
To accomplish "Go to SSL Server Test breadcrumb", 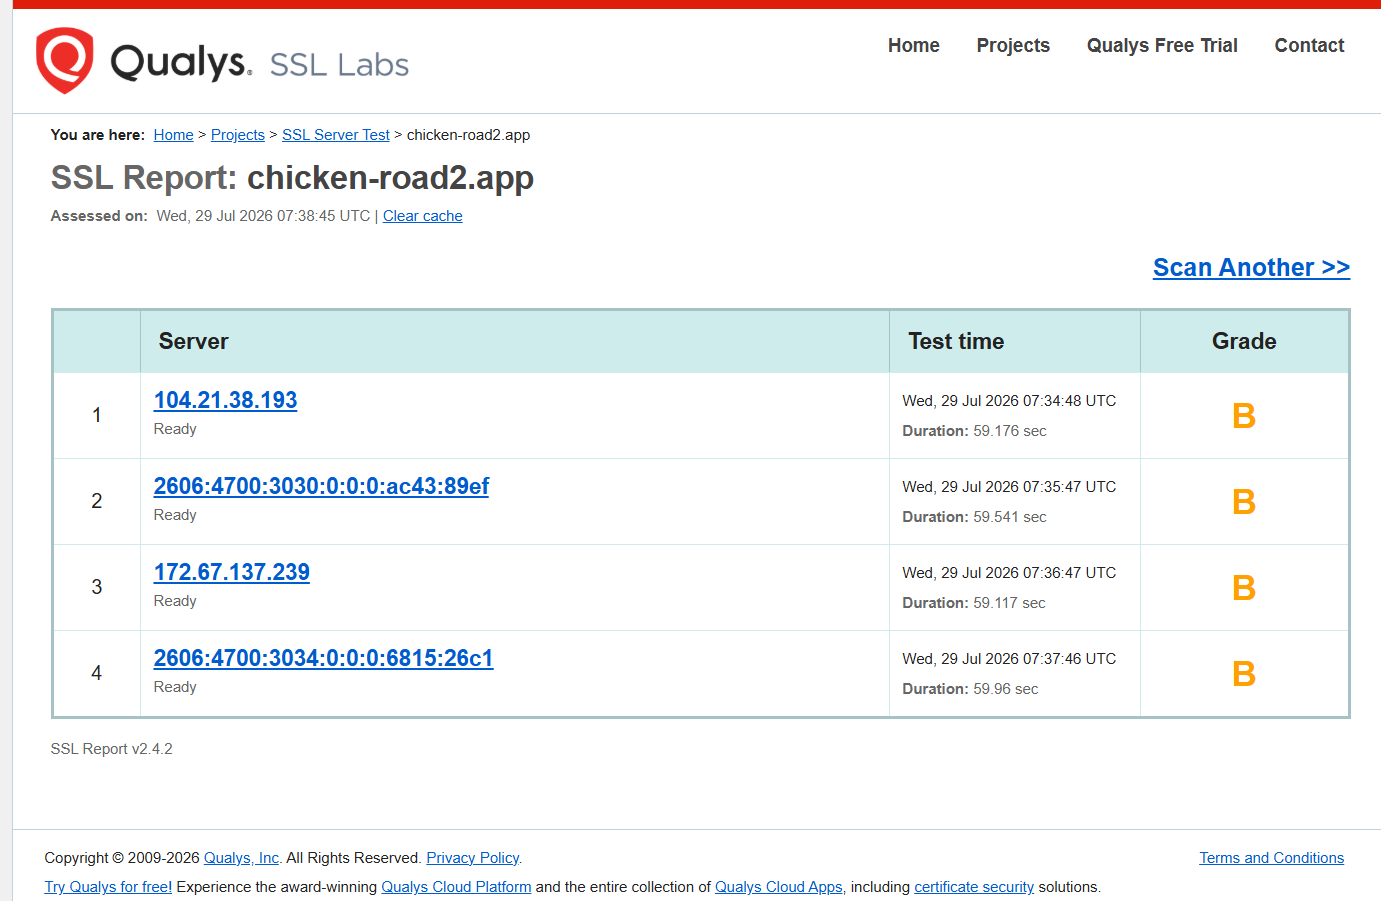I will click(336, 135).
